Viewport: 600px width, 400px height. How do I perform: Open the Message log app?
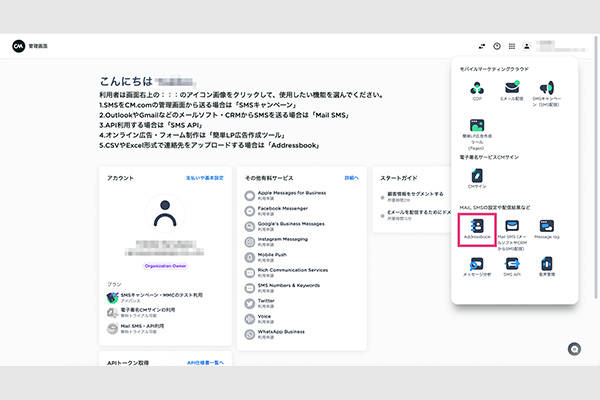tap(546, 227)
